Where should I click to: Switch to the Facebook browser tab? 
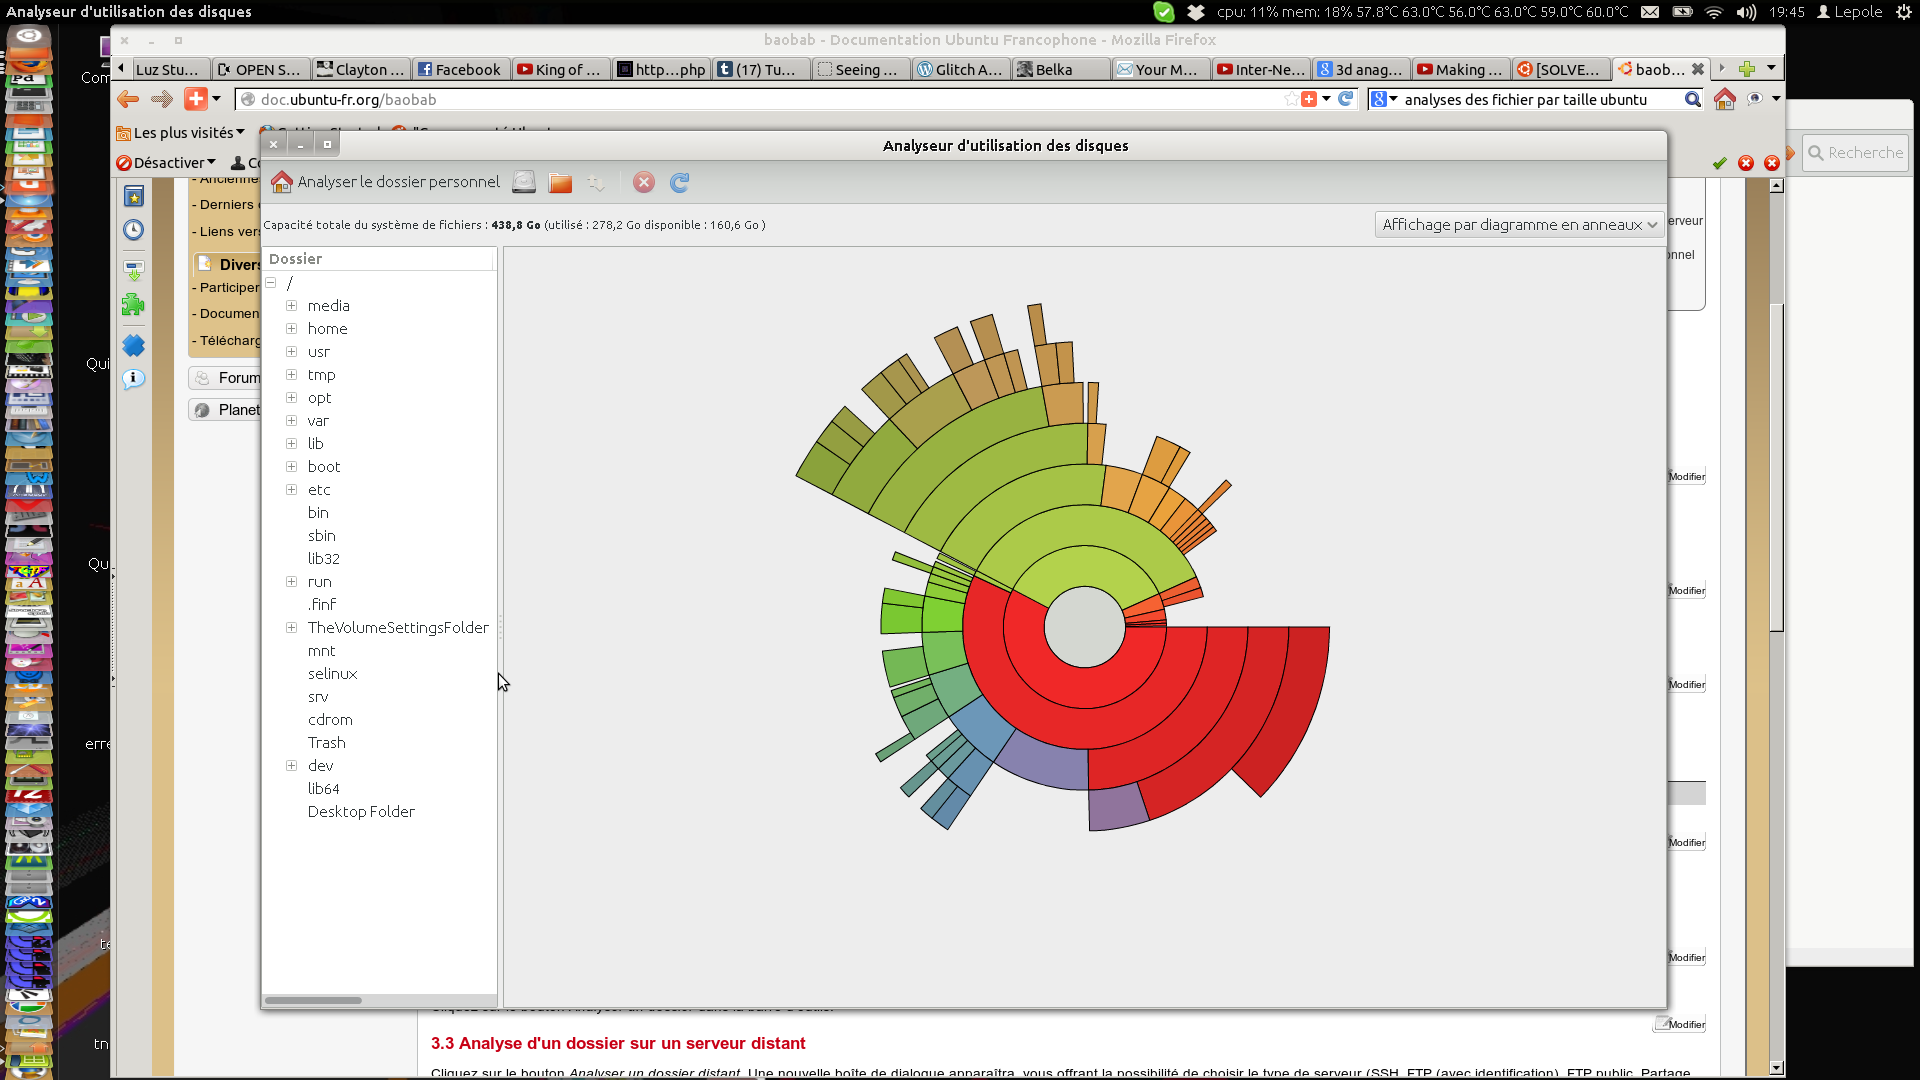(x=460, y=69)
